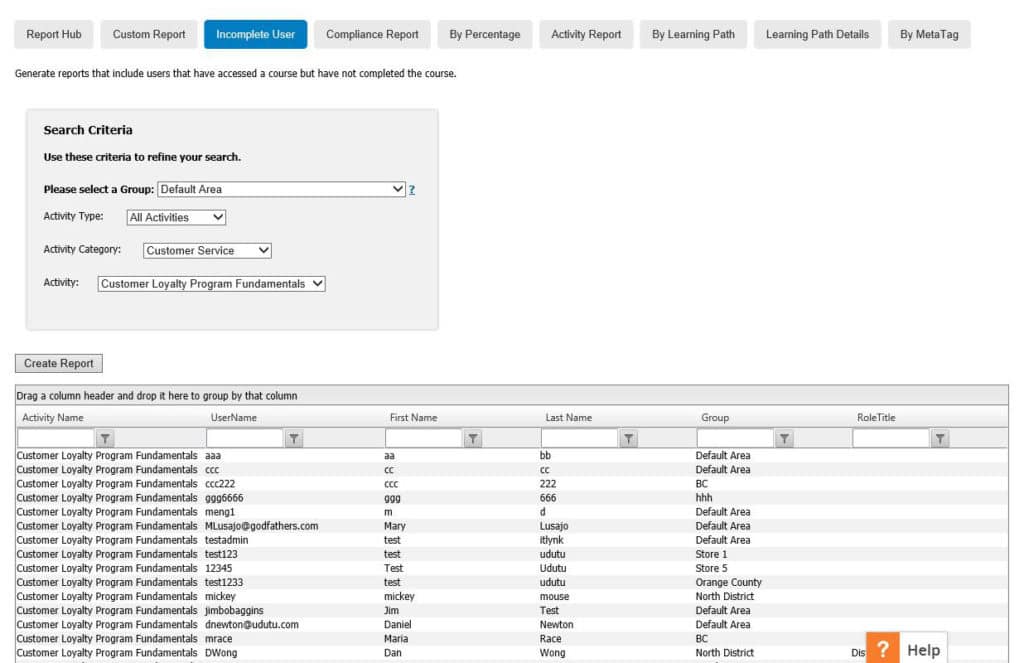The width and height of the screenshot is (1024, 663).
Task: Click the filter icon for First Name column
Action: tap(473, 438)
